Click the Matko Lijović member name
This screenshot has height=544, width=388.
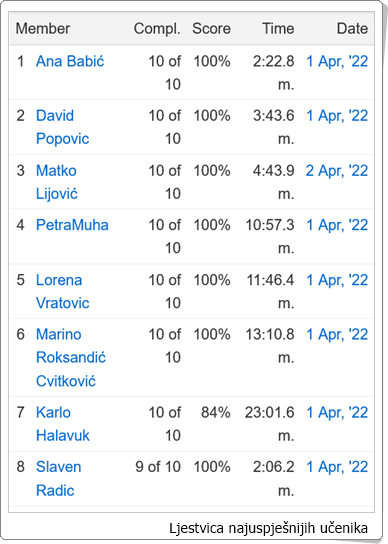57,182
